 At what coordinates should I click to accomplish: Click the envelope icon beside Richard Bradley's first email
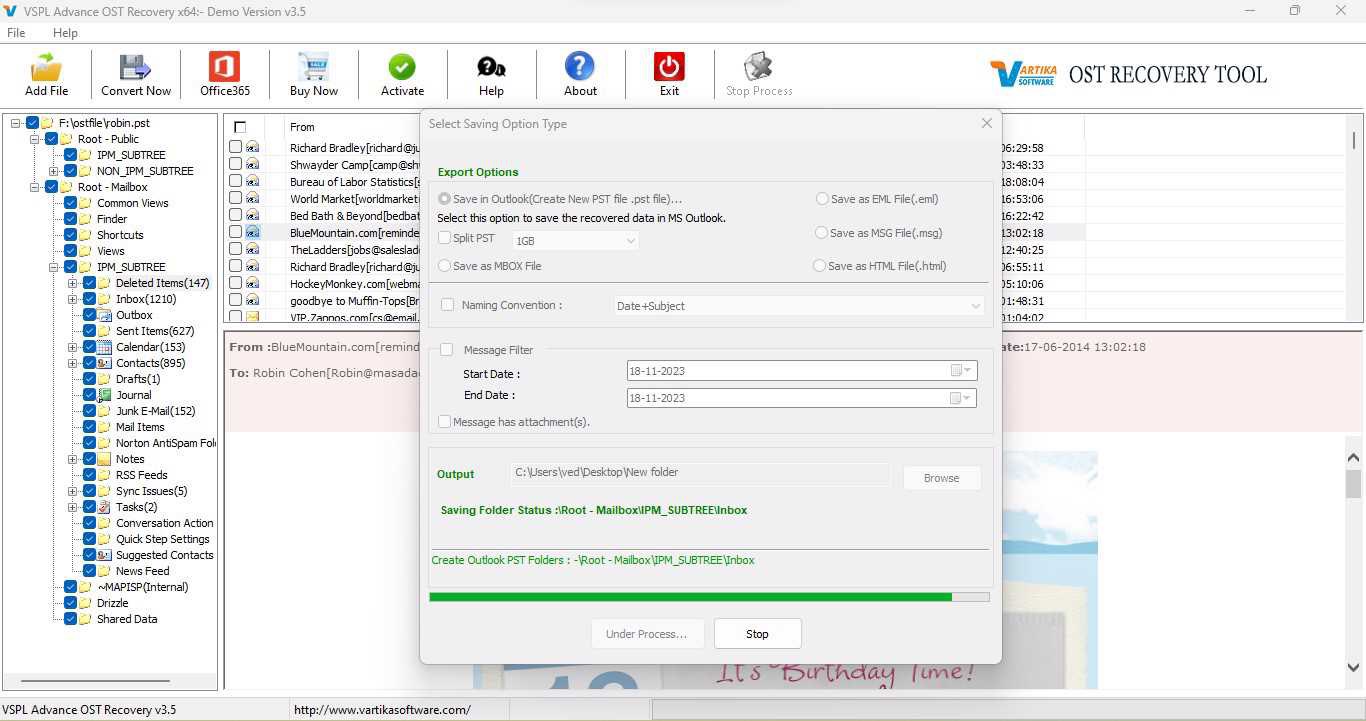pos(252,147)
